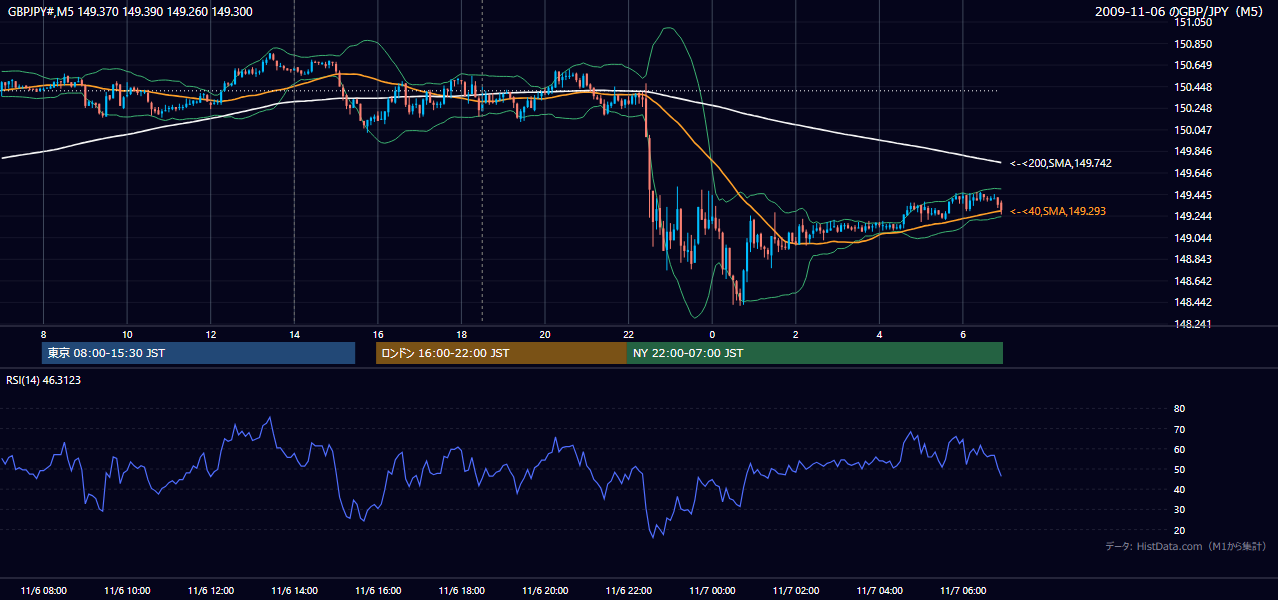Click the <-<40,SMA,149.293 label
Image resolution: width=1278 pixels, height=600 pixels.
point(1057,212)
